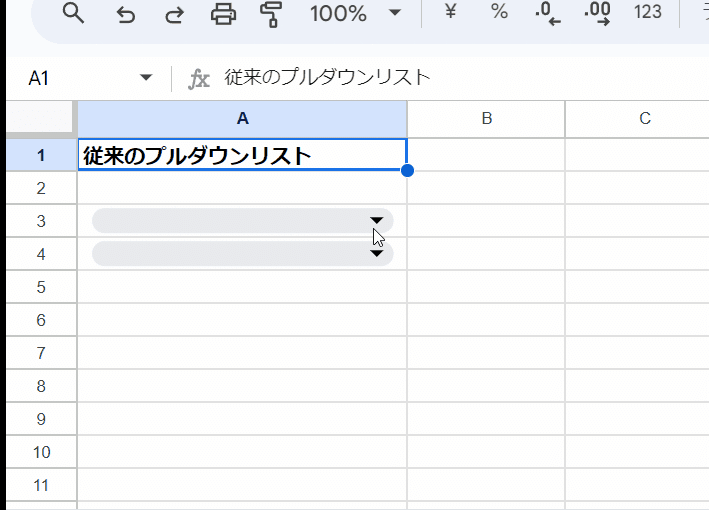Select row 10 header
Image resolution: width=709 pixels, height=510 pixels.
pos(41,452)
